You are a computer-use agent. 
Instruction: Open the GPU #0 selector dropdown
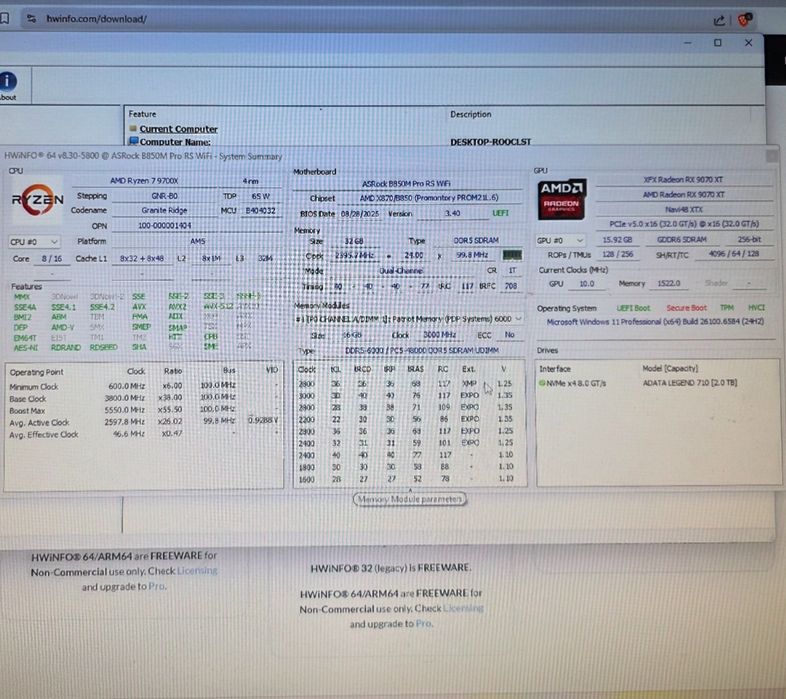(560, 241)
